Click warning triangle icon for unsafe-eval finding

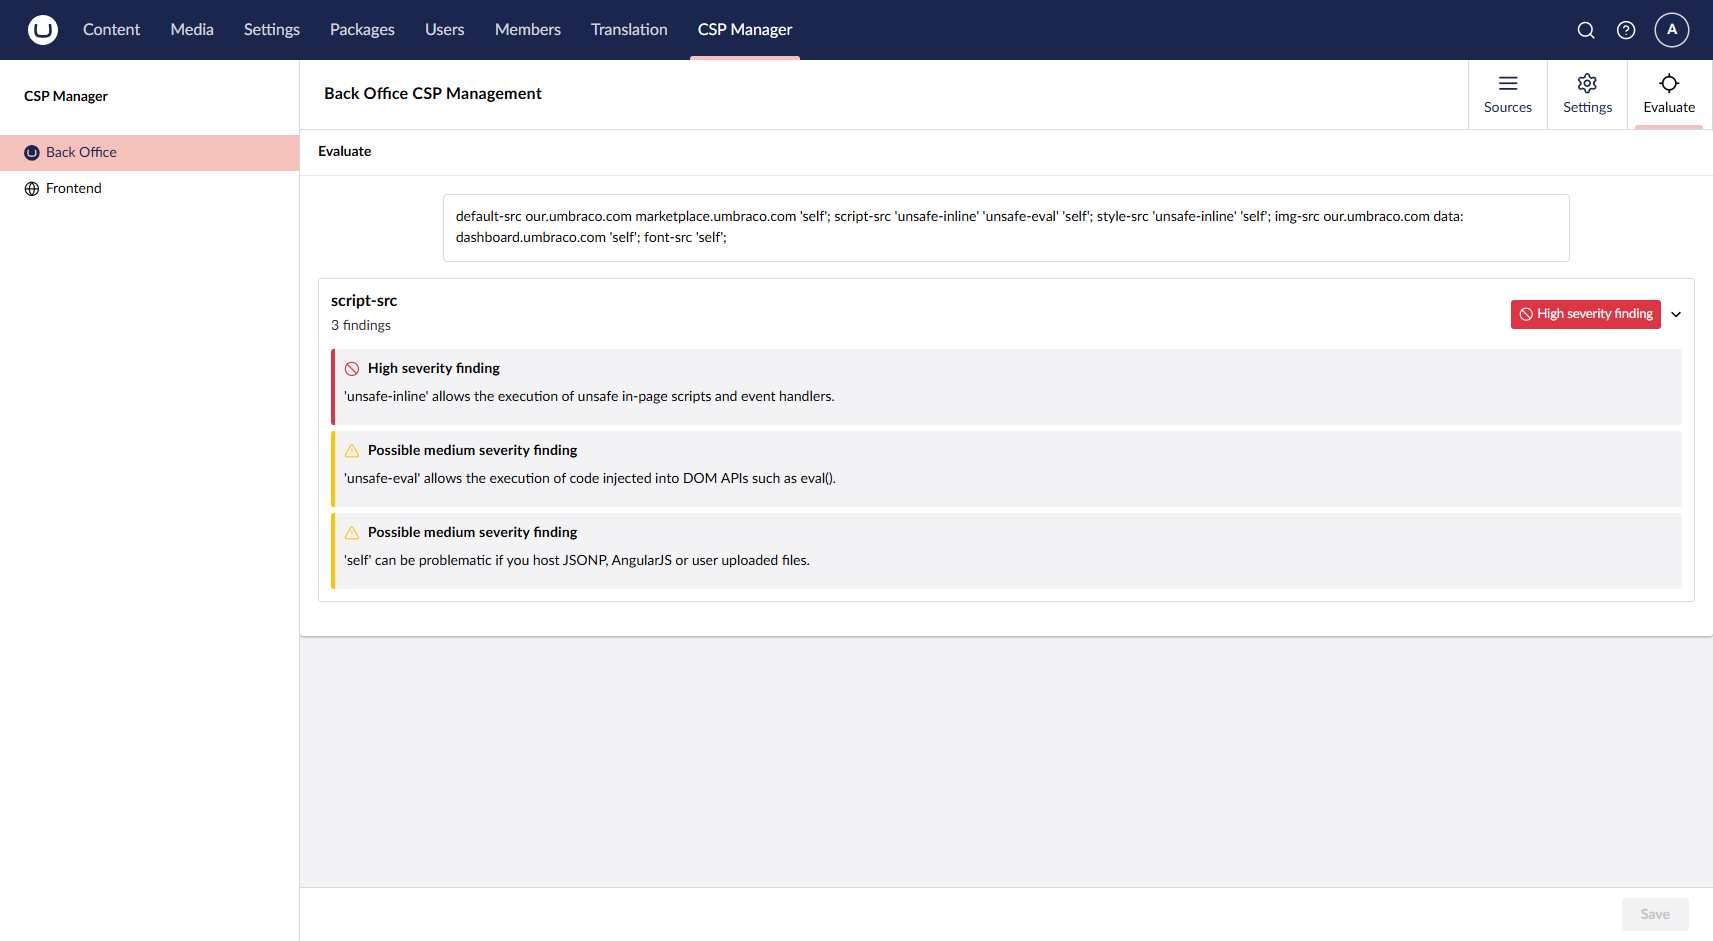[352, 451]
